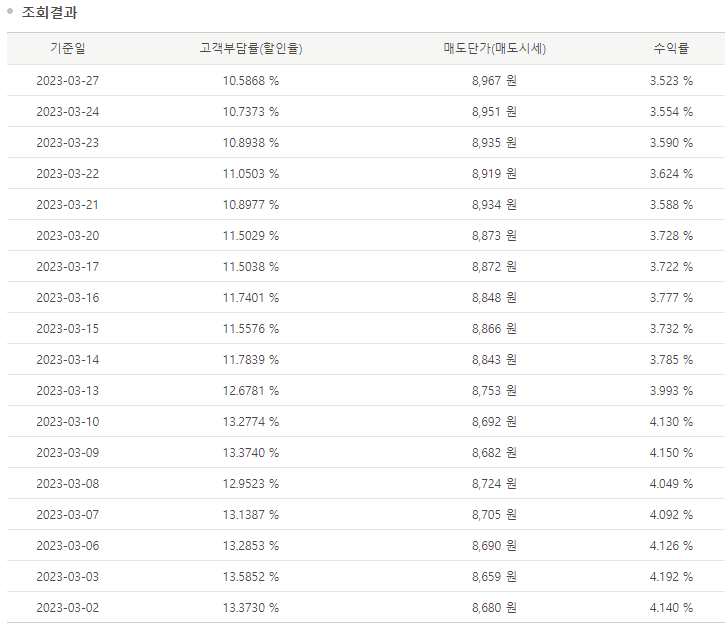Click discount rate 11.0503 %
The image size is (725, 627).
pos(251,173)
